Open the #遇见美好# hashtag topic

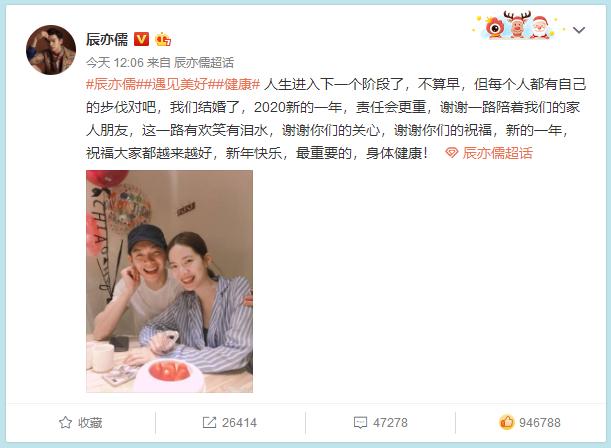tap(180, 84)
